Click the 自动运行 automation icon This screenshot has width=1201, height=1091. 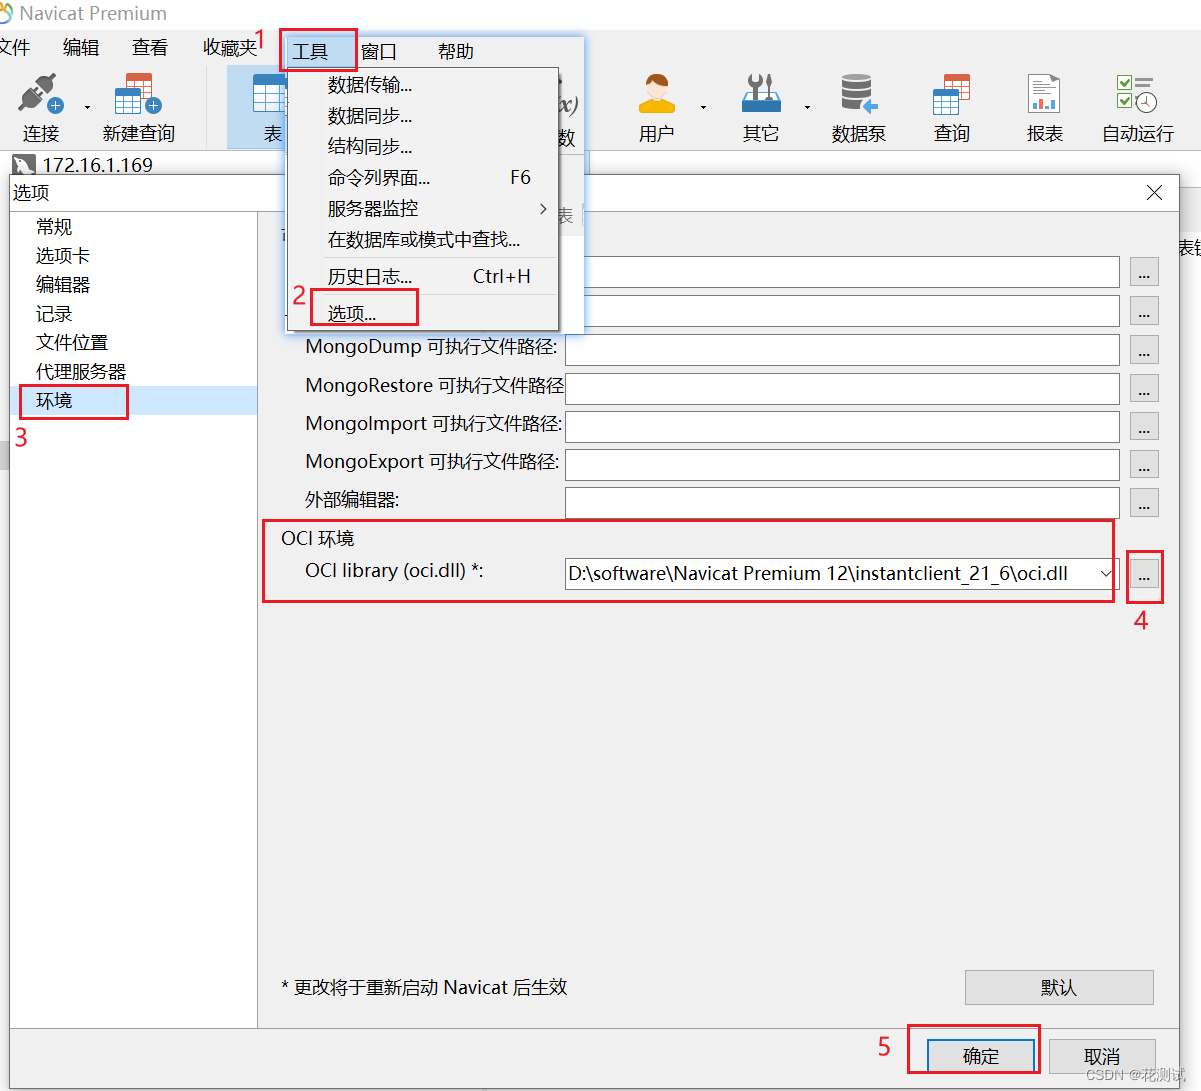coord(1137,94)
